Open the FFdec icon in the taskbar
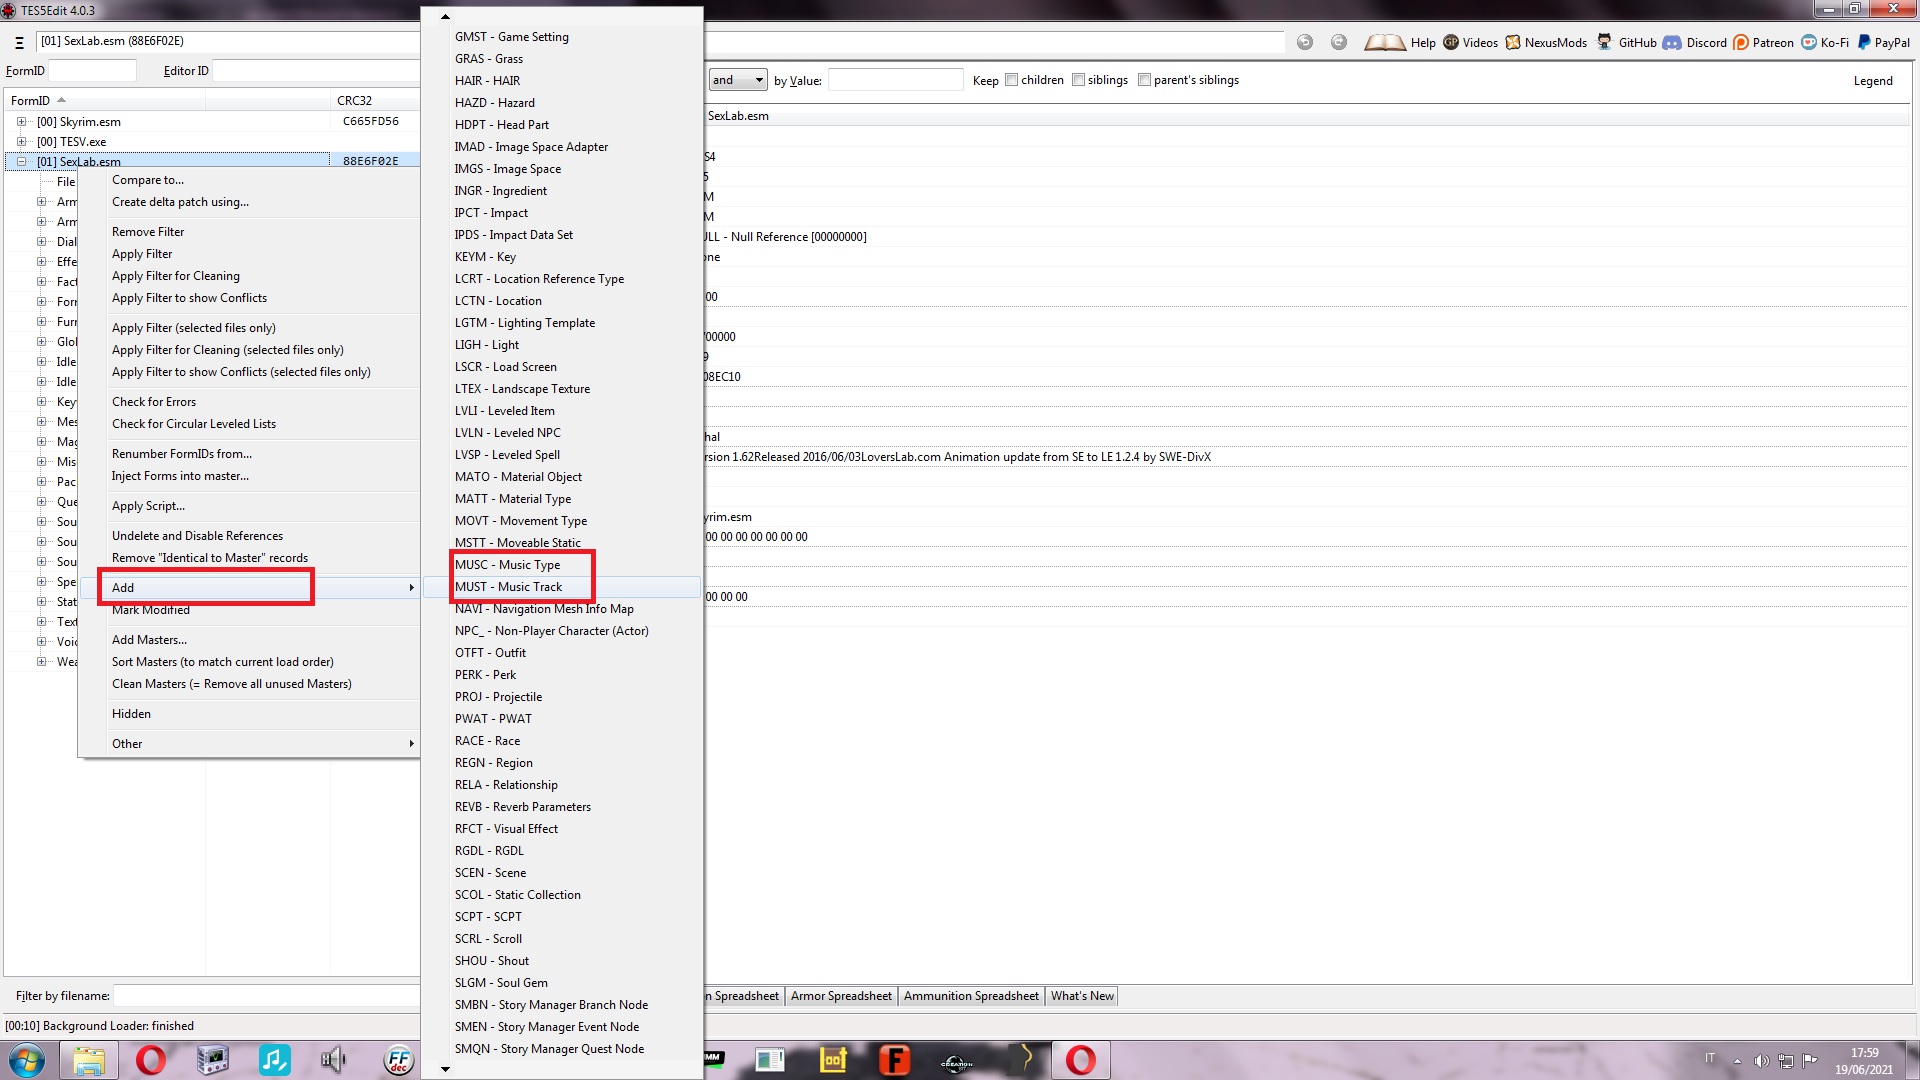Viewport: 1920px width, 1080px height. point(399,1060)
